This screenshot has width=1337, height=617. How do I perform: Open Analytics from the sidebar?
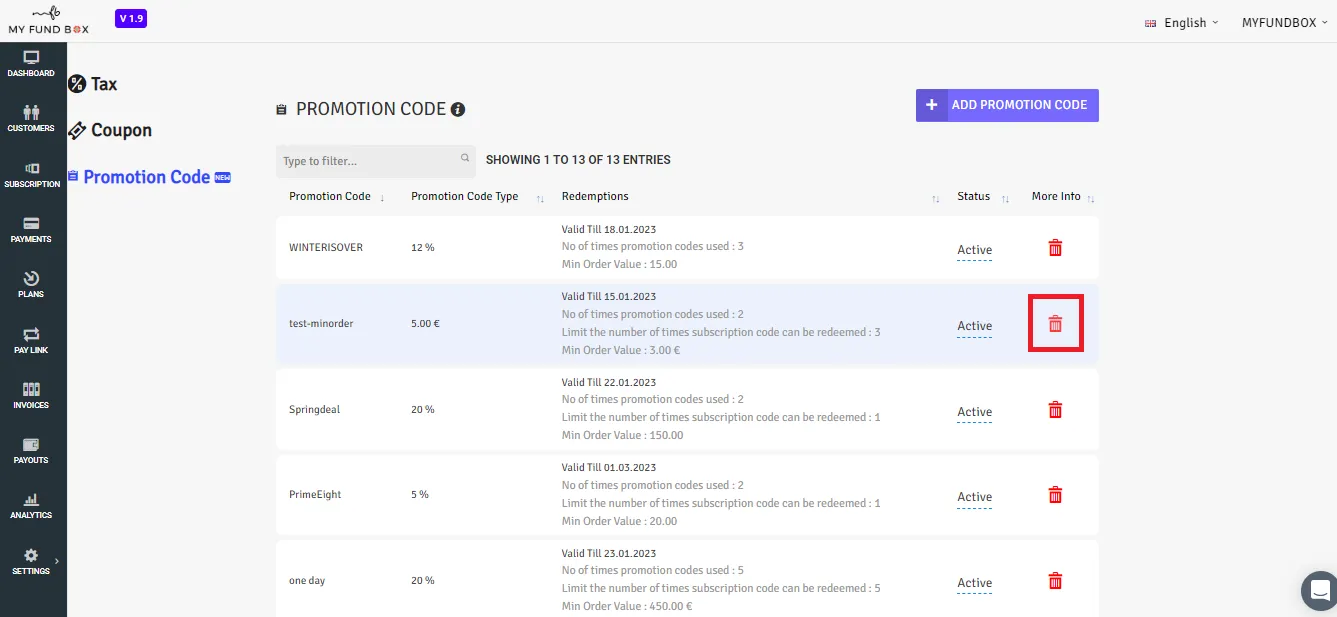click(x=31, y=506)
